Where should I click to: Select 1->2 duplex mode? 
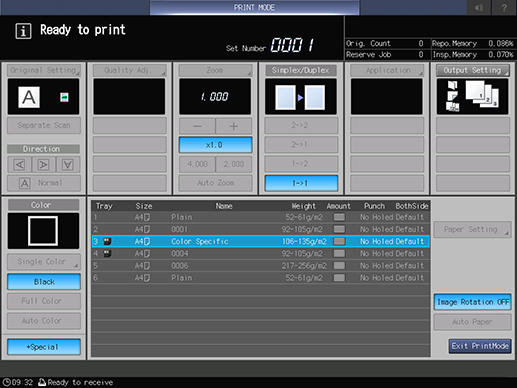point(301,164)
